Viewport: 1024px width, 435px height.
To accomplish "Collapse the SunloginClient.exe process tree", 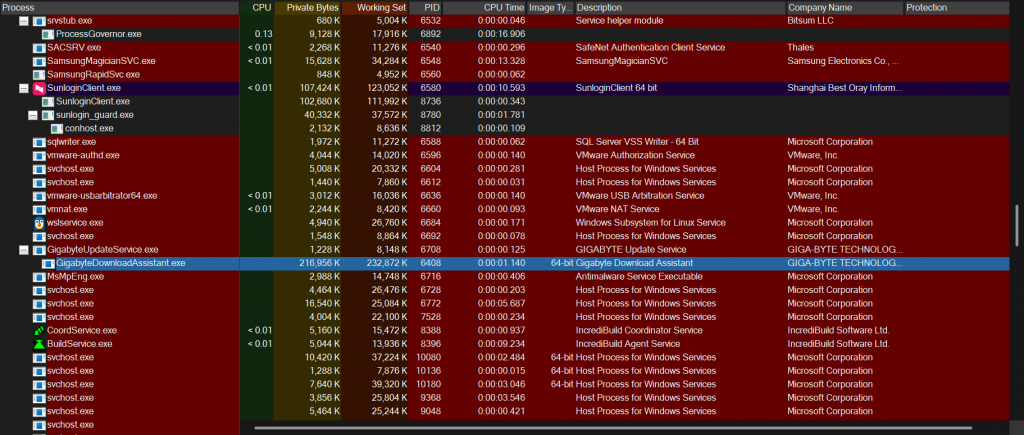I will (x=24, y=88).
